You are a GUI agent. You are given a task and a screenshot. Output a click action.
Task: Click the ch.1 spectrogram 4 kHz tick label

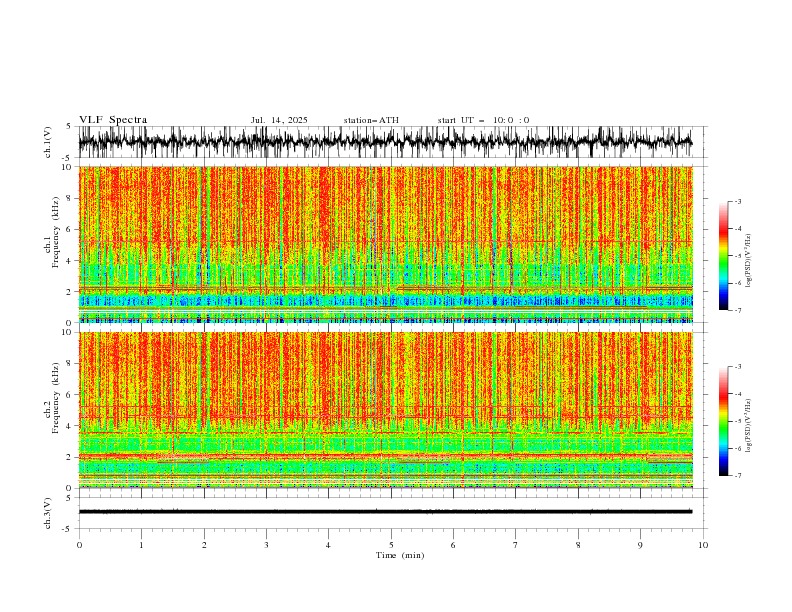click(70, 261)
